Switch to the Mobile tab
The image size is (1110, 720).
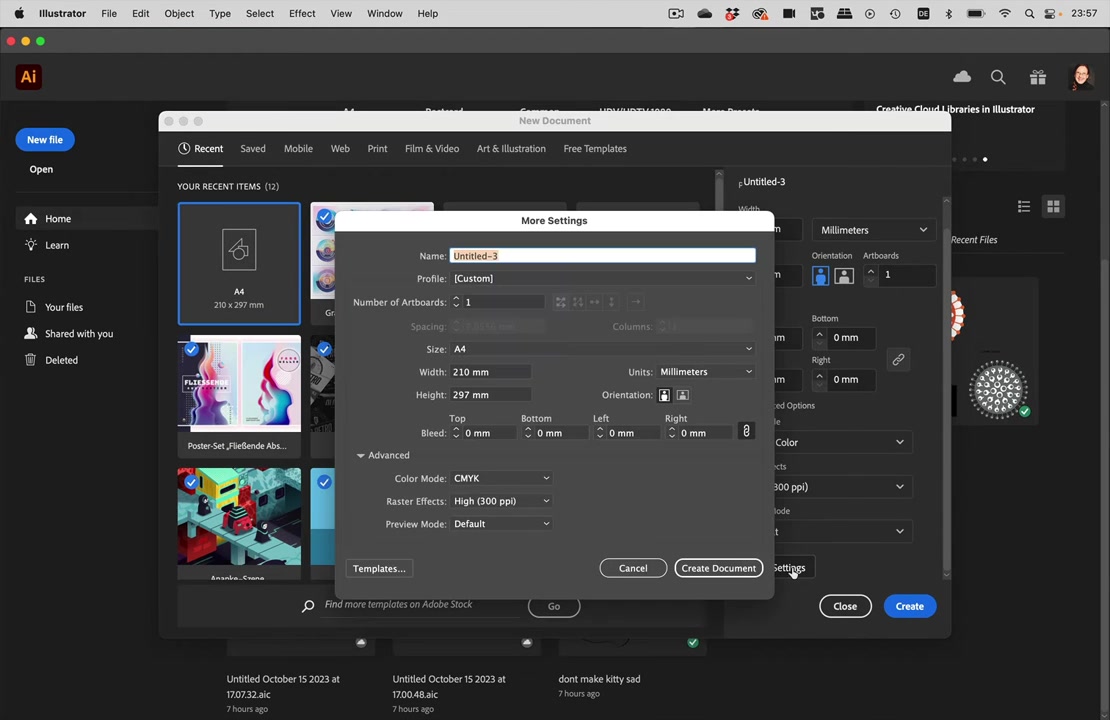(x=298, y=149)
